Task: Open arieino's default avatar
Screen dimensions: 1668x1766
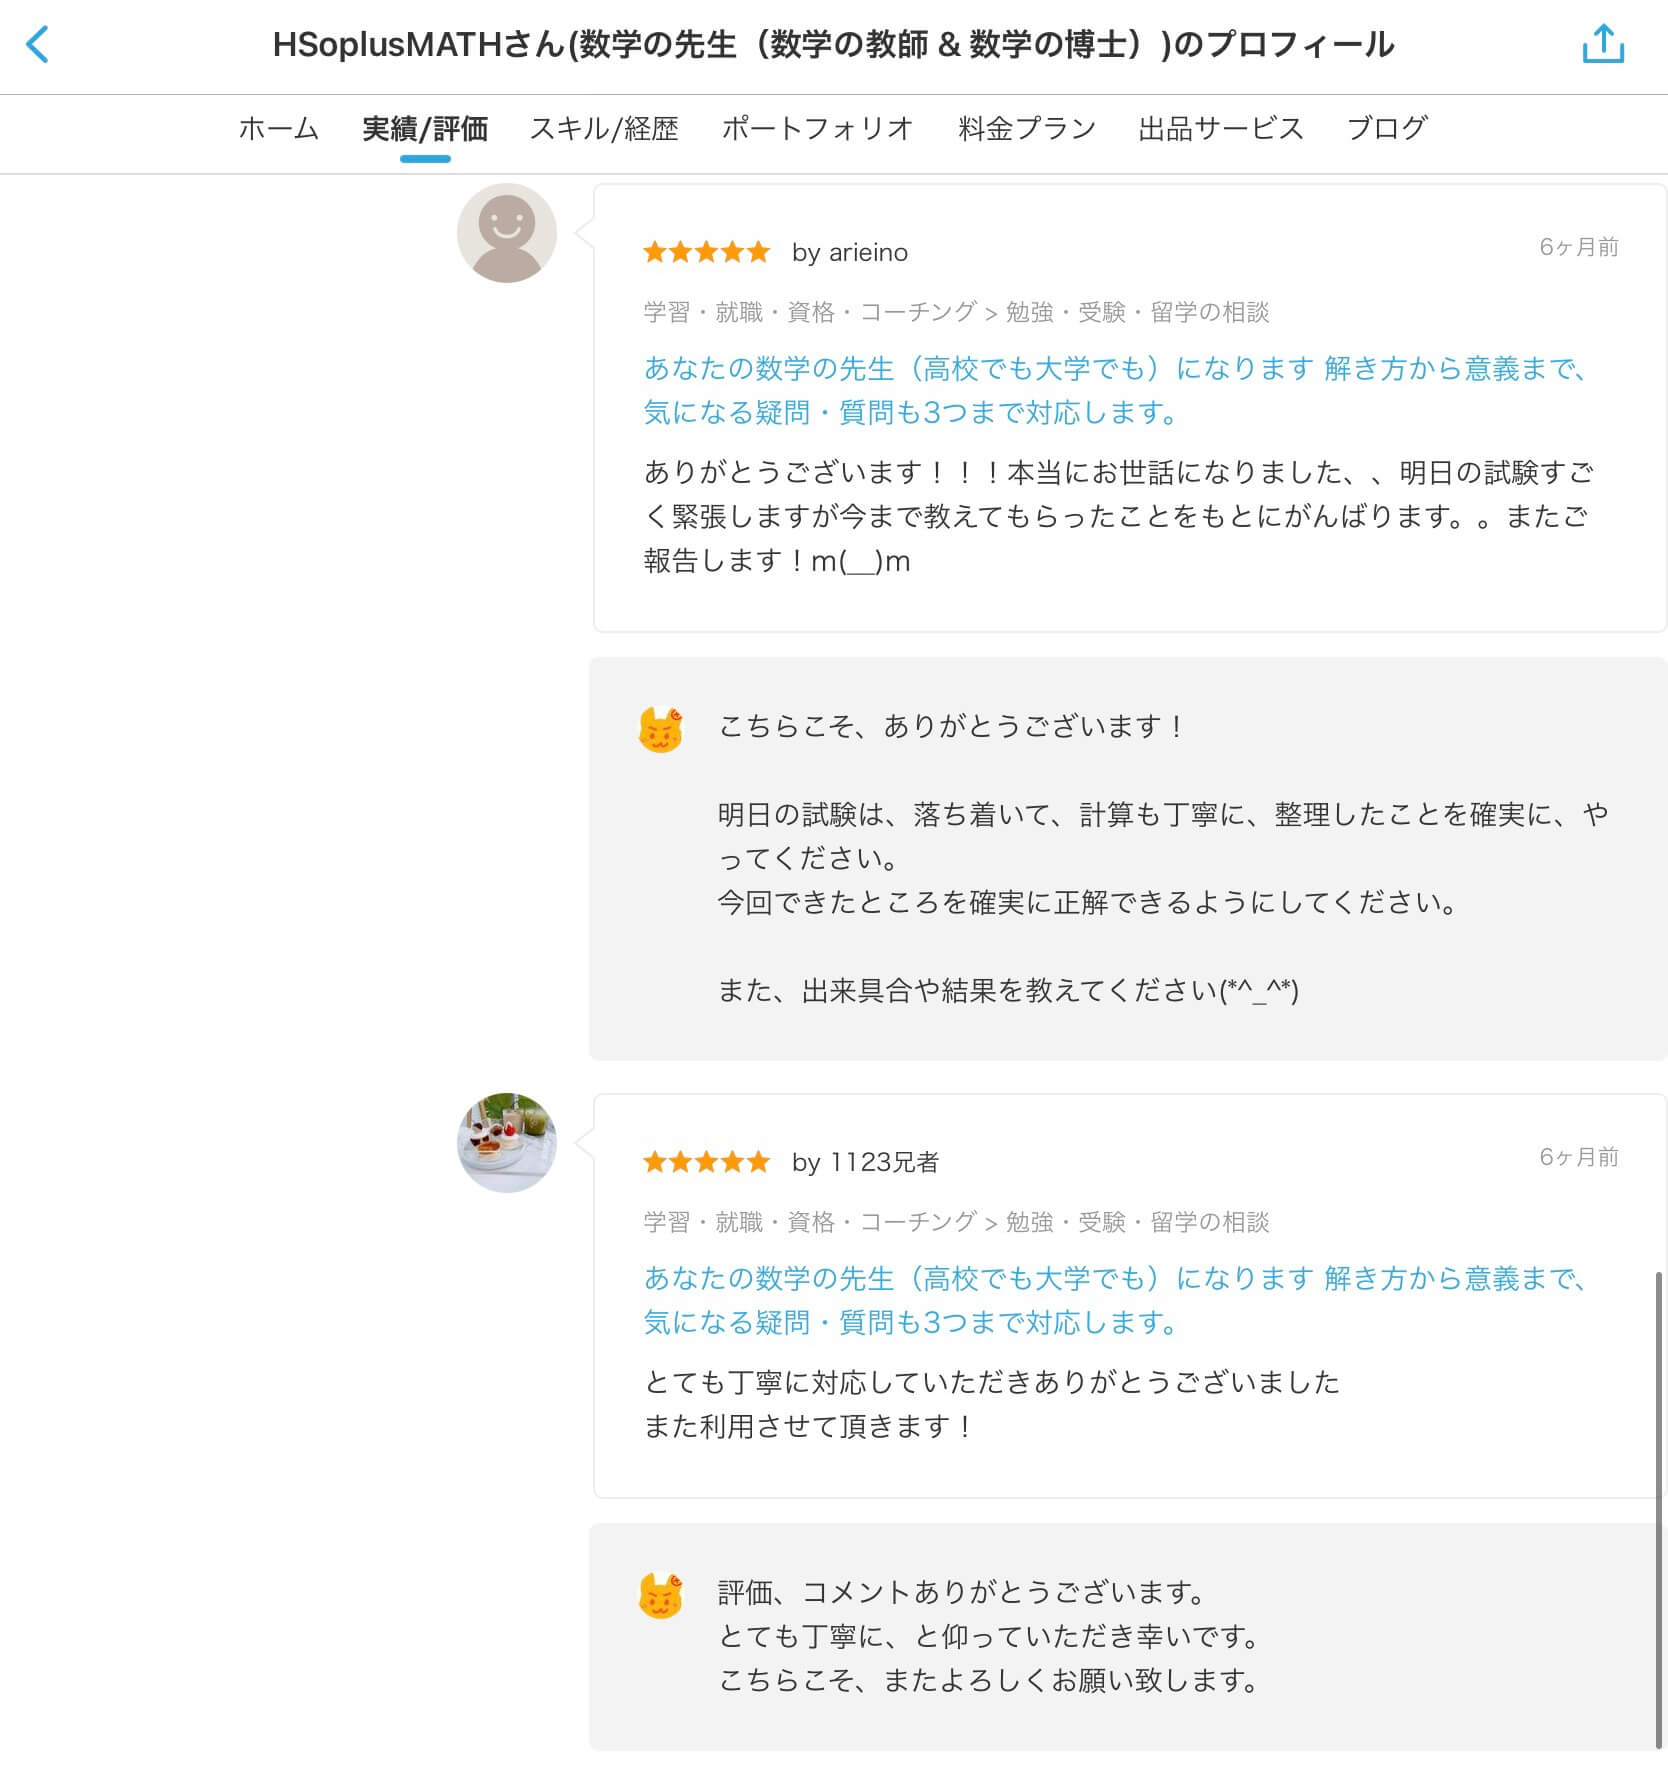Action: (507, 233)
